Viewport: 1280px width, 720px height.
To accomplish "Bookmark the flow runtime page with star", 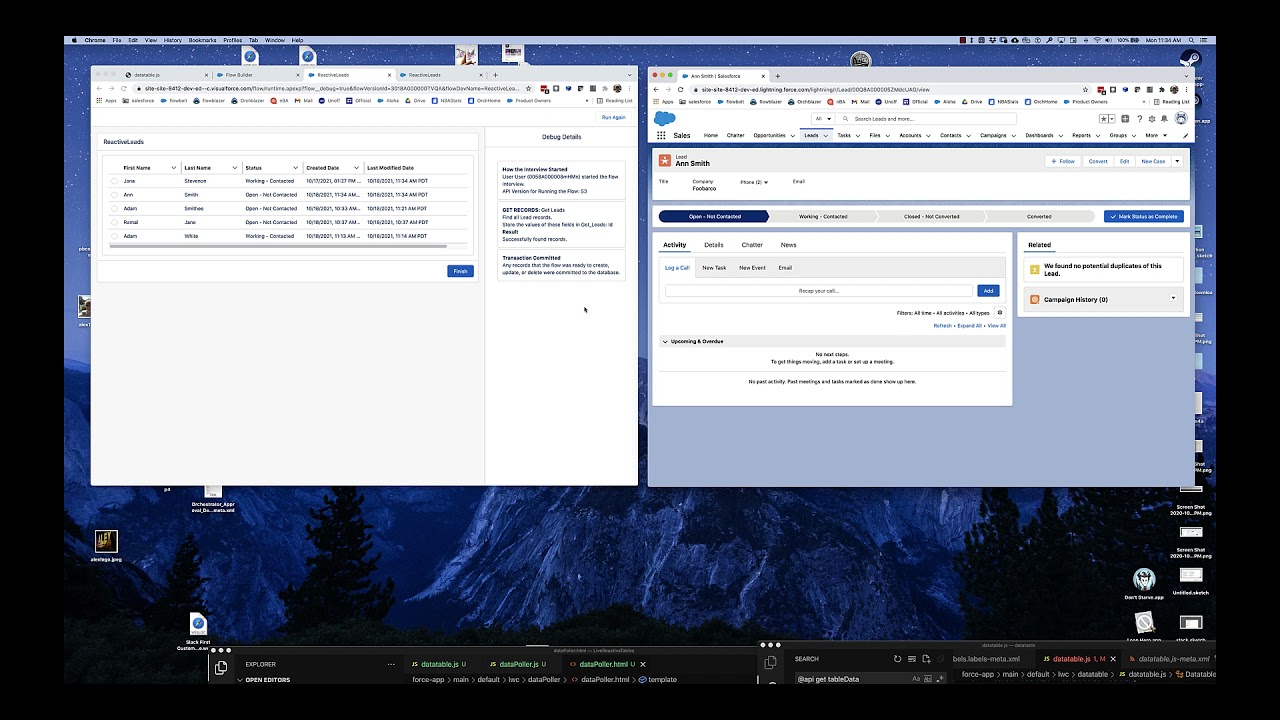I will (x=528, y=88).
